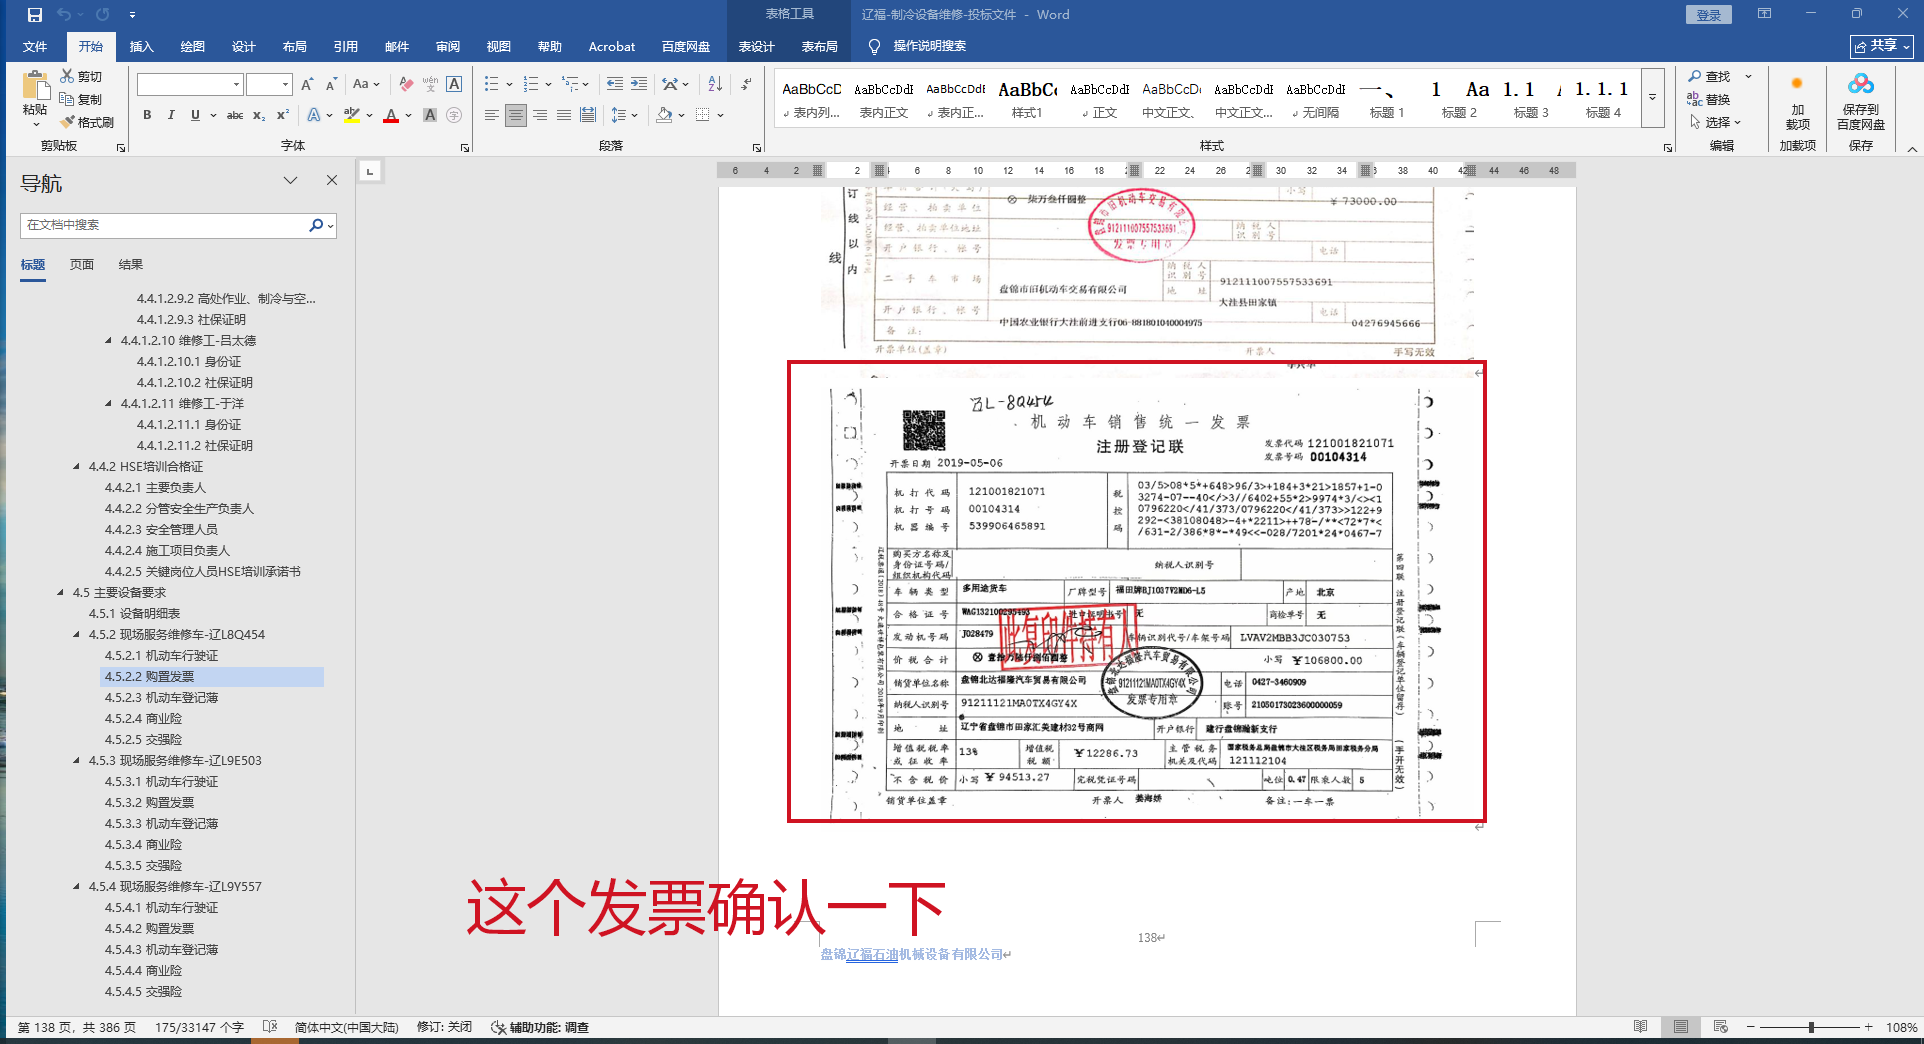
Task: Copy the selection using 复制
Action: (x=81, y=99)
